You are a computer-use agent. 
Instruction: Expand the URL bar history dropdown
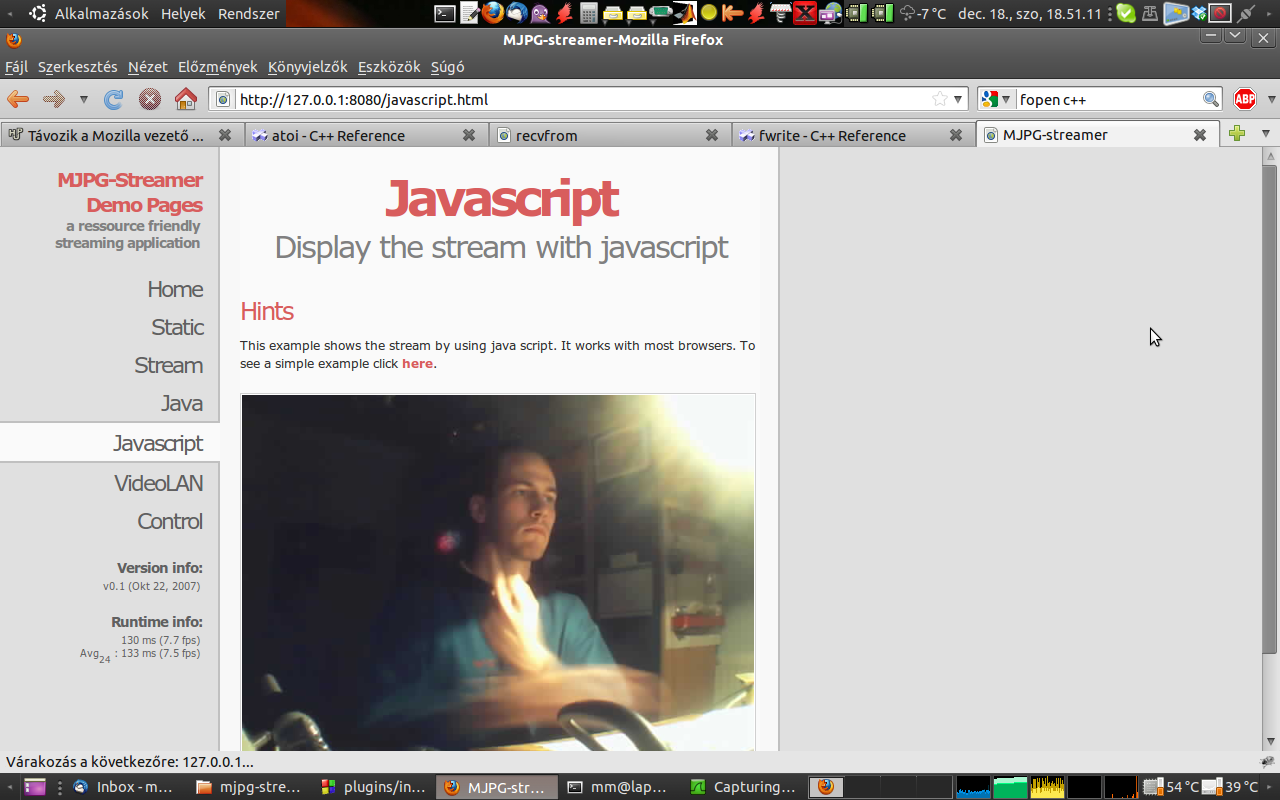pyautogui.click(x=959, y=99)
